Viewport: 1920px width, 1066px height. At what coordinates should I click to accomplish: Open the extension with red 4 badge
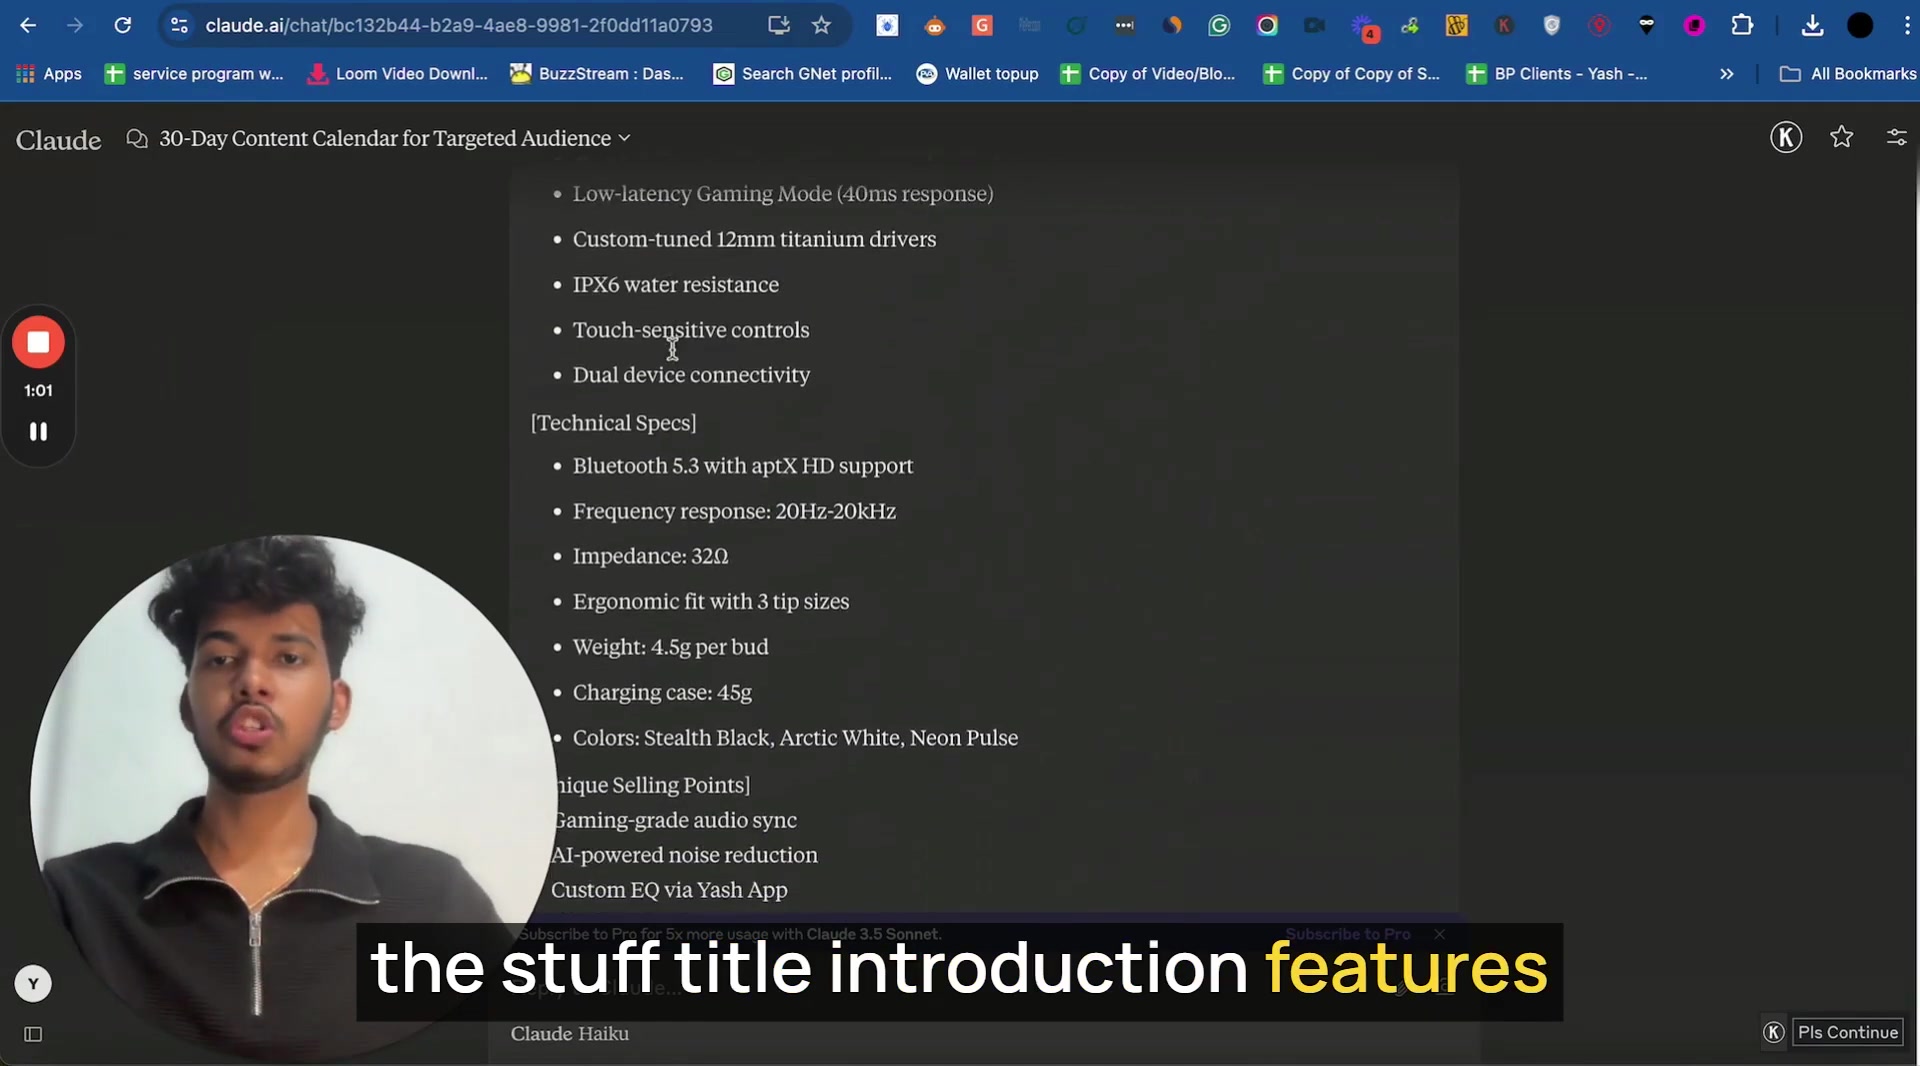tap(1363, 27)
